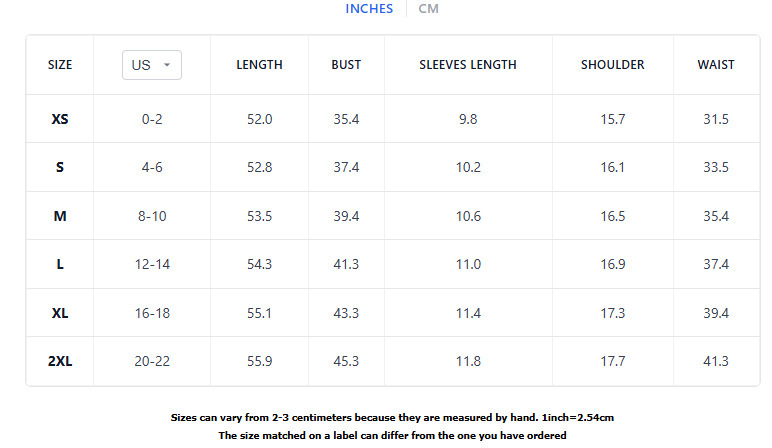The height and width of the screenshot is (448, 772).
Task: Click the US size 0-2 cell
Action: 152,119
